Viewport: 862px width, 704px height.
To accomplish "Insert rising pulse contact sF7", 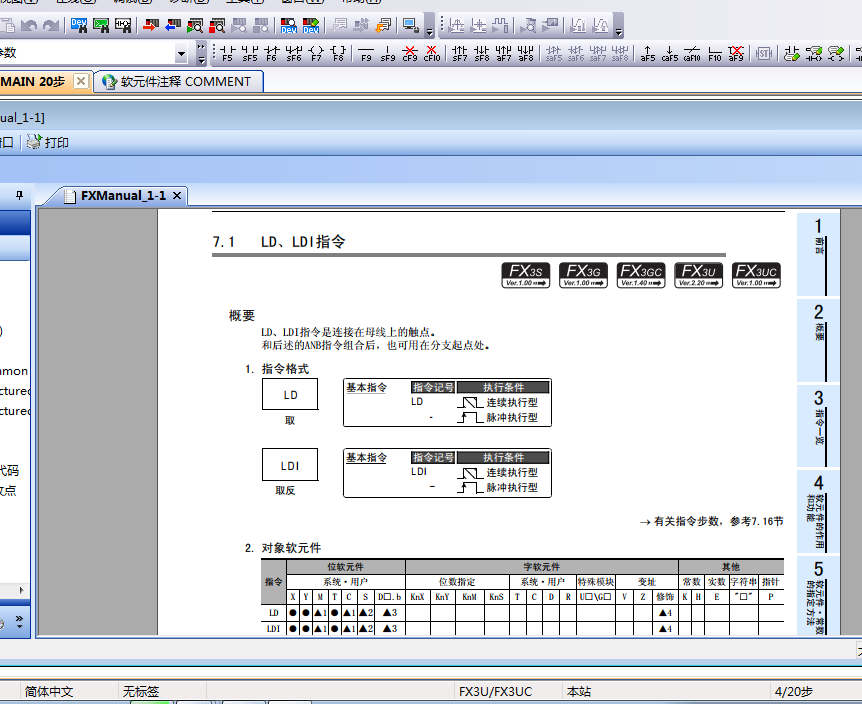I will click(459, 53).
